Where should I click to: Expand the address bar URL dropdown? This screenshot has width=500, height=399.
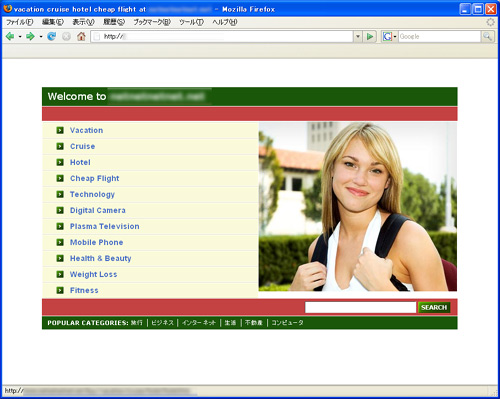358,36
